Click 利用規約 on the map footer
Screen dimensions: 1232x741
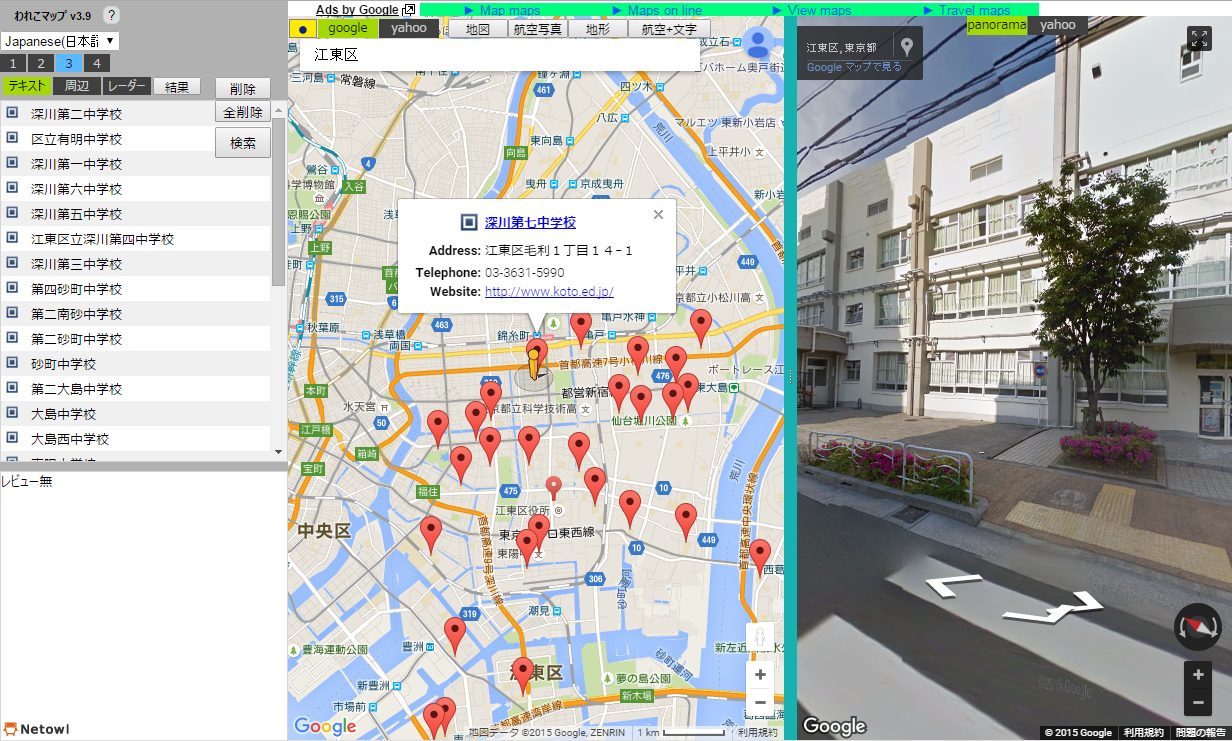point(757,733)
